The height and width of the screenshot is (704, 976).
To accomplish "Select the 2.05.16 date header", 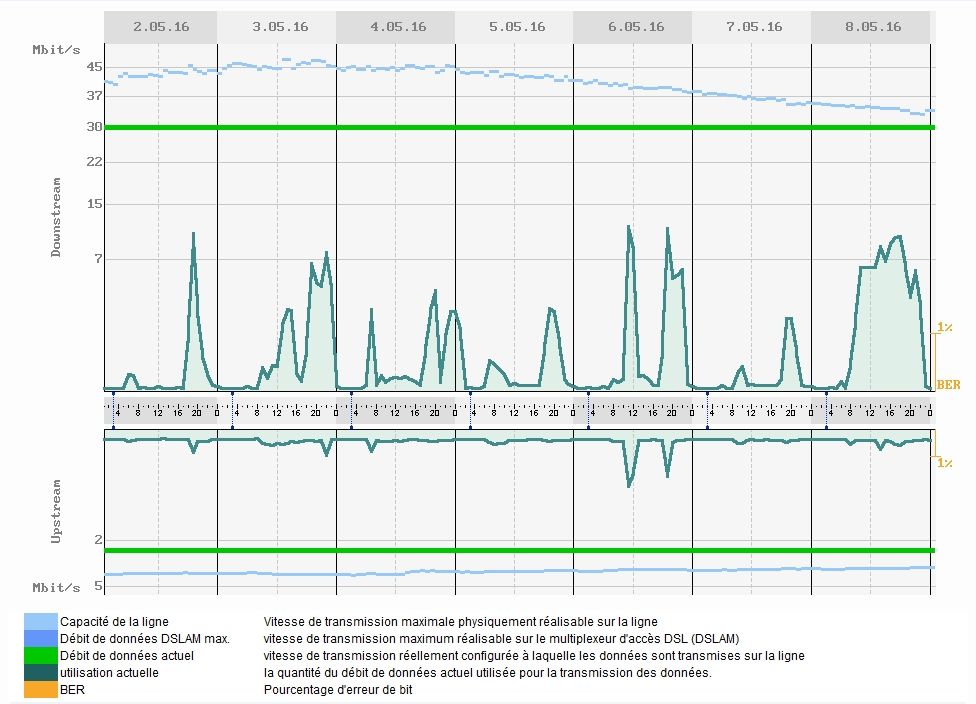I will [x=161, y=27].
